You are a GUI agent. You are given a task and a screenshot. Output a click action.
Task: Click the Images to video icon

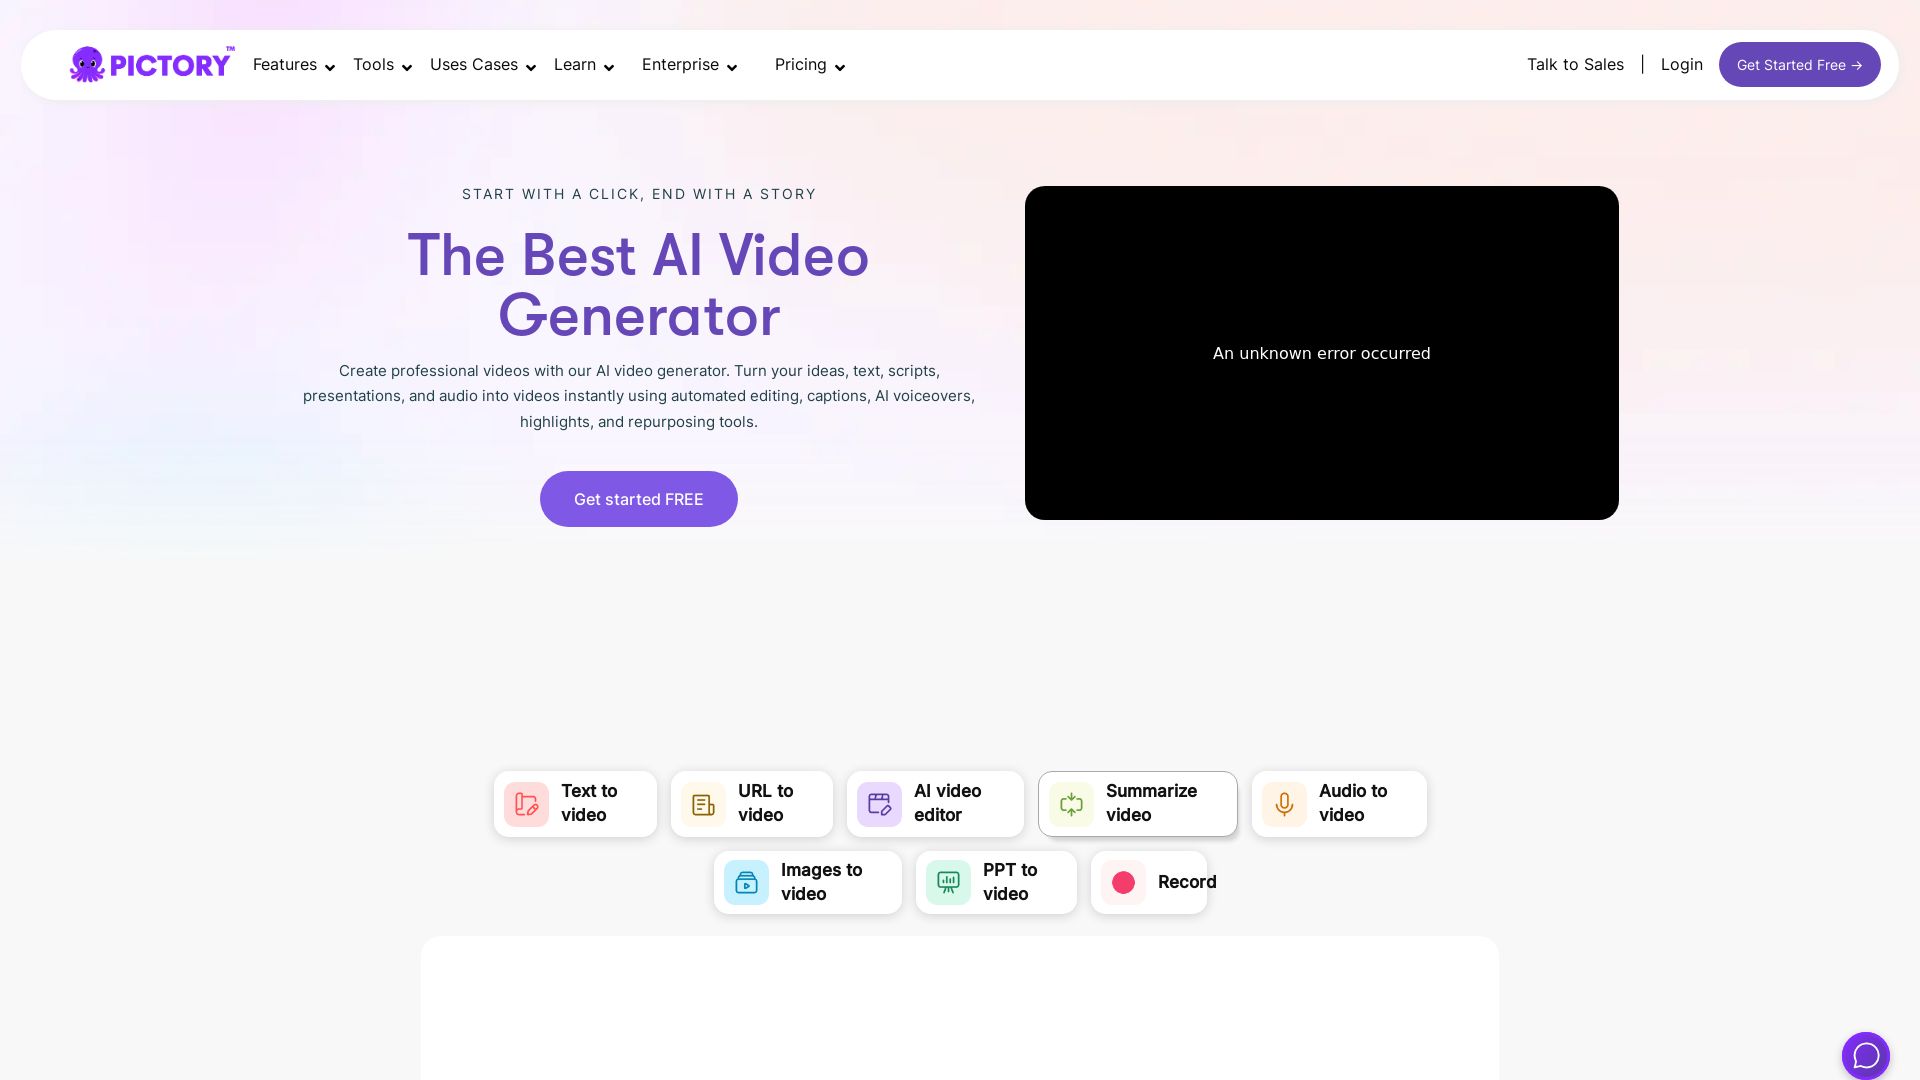(746, 883)
